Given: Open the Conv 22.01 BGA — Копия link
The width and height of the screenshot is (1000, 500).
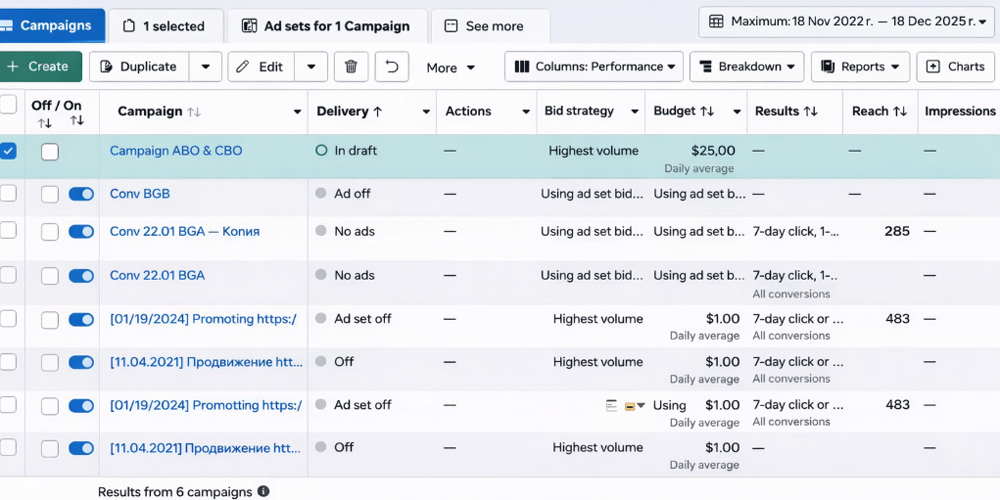Looking at the screenshot, I should pyautogui.click(x=185, y=232).
